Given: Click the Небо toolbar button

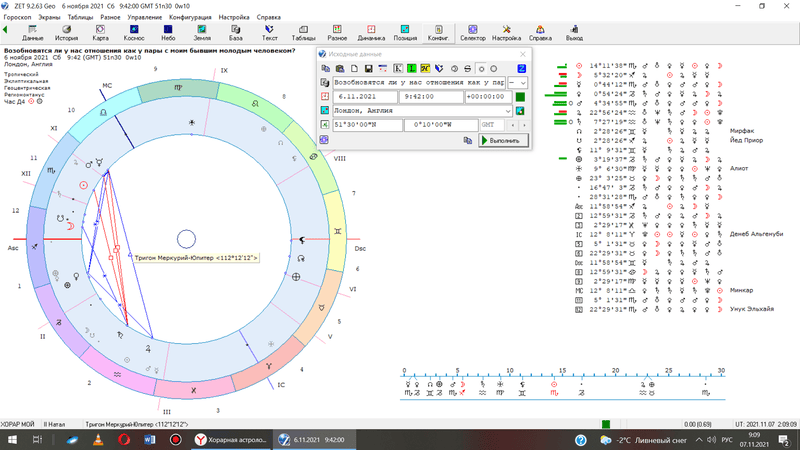Looking at the screenshot, I should 167,33.
